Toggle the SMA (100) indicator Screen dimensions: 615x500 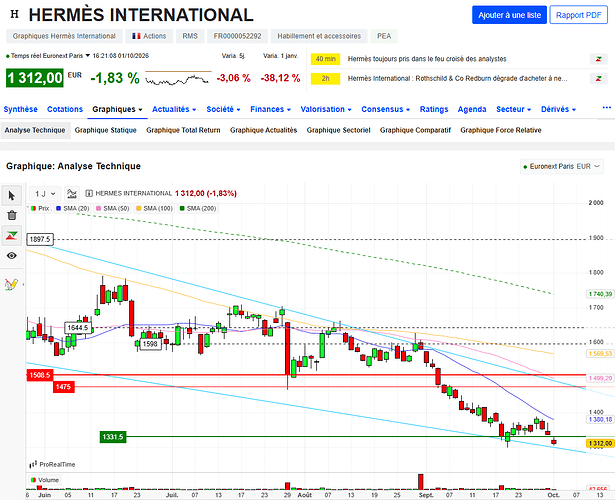[x=155, y=208]
